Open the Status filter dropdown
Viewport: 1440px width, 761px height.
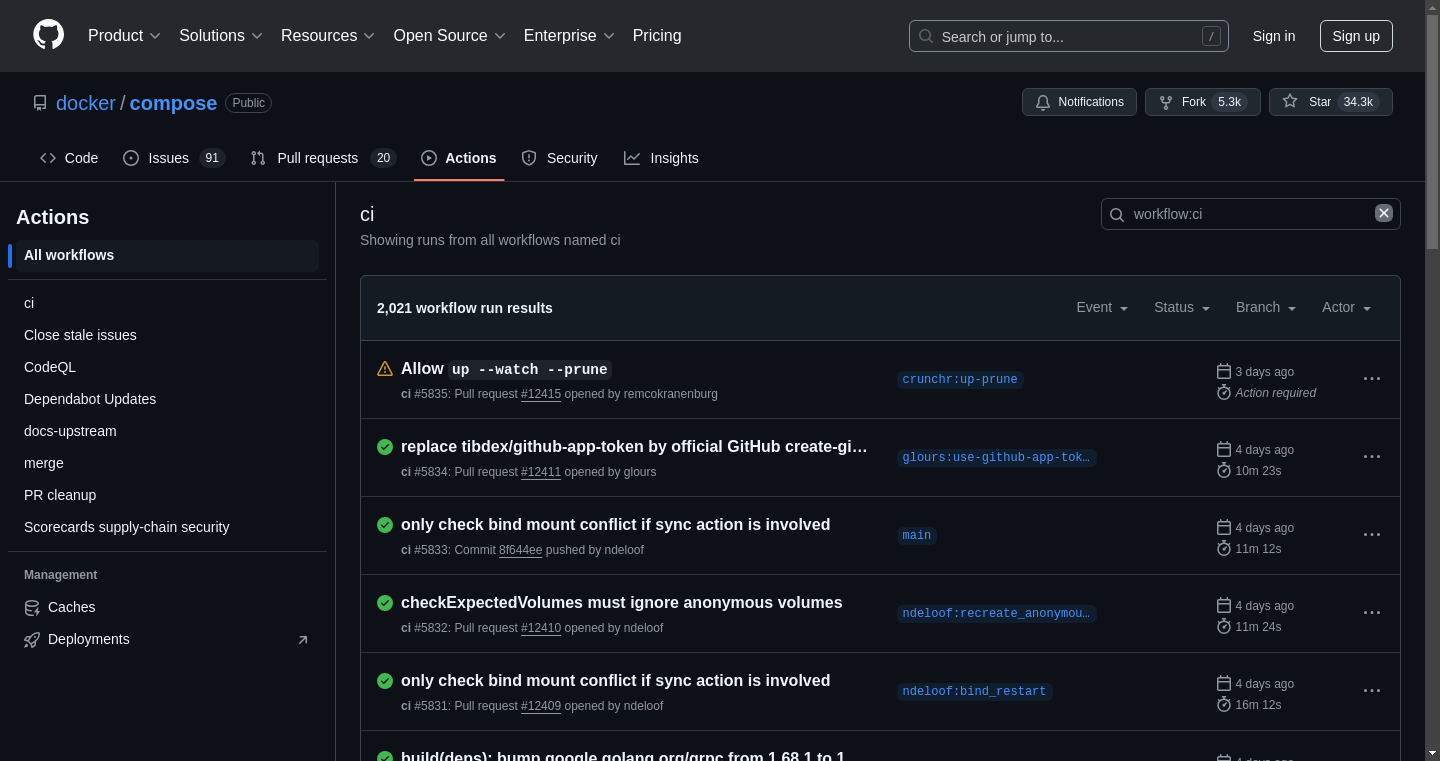pyautogui.click(x=1182, y=307)
